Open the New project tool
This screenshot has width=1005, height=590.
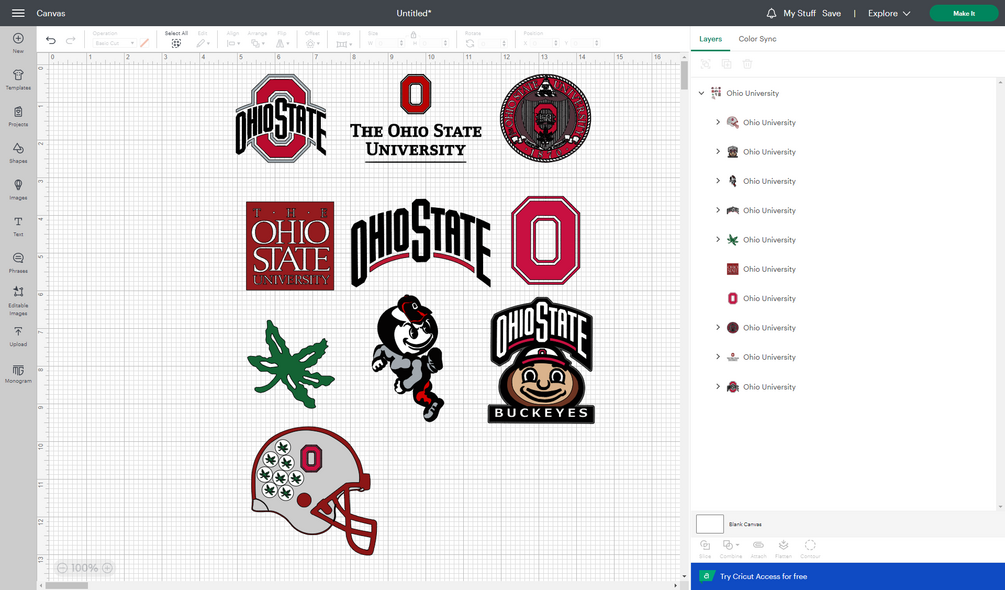click(18, 42)
